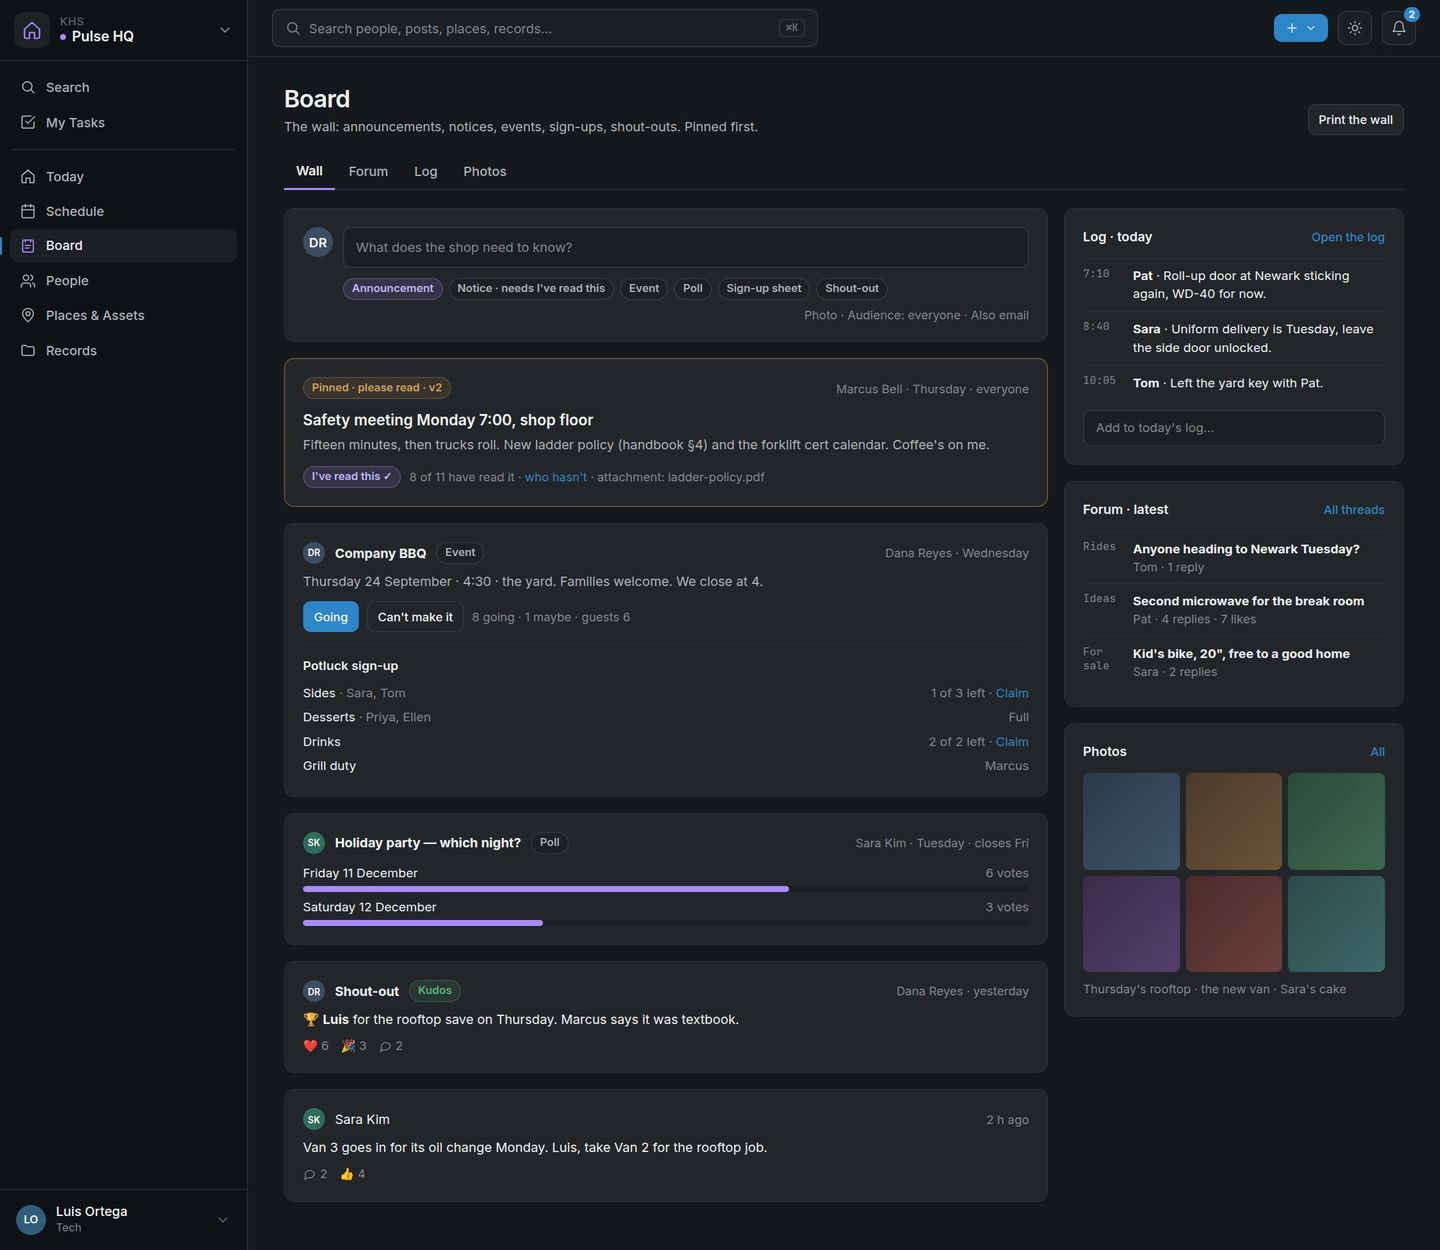
Task: Open the log link
Action: click(x=1348, y=238)
